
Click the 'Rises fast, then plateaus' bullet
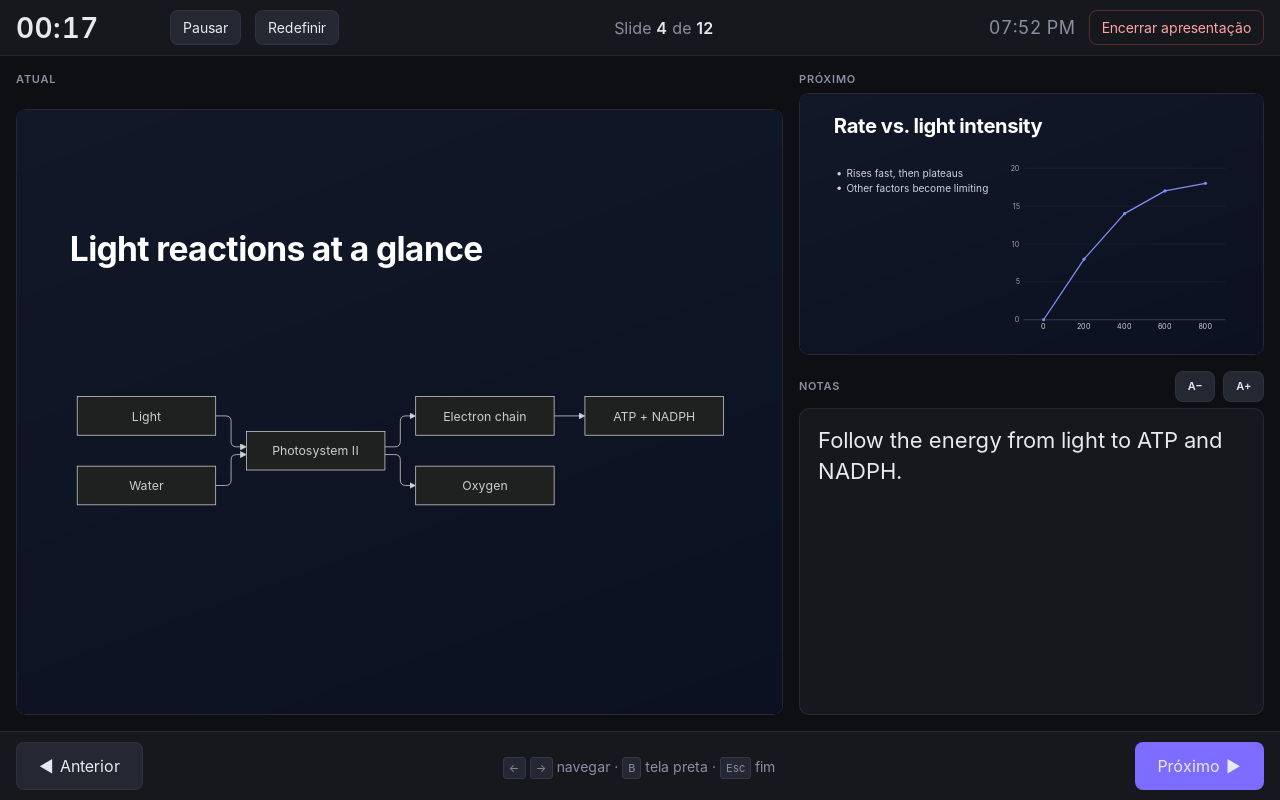(x=904, y=173)
